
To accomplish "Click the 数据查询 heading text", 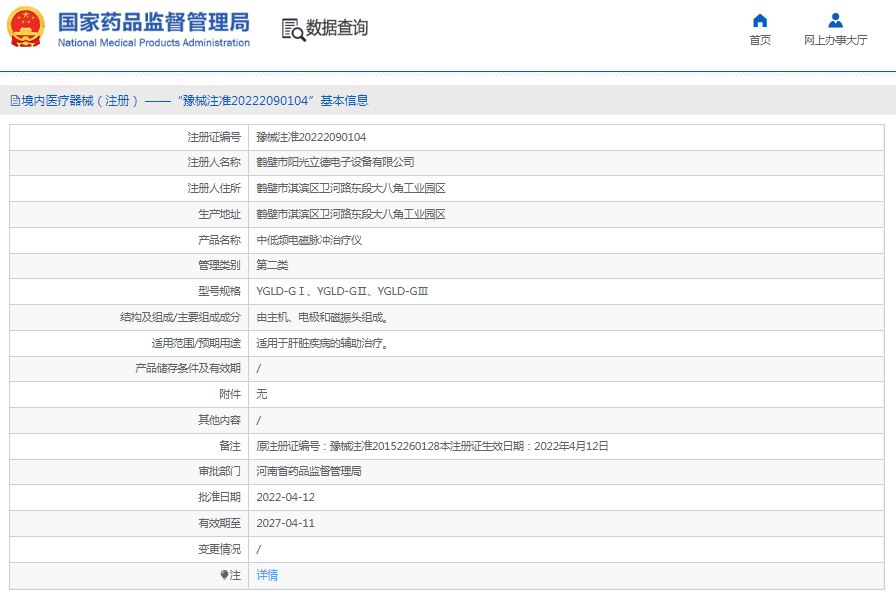I will [337, 27].
